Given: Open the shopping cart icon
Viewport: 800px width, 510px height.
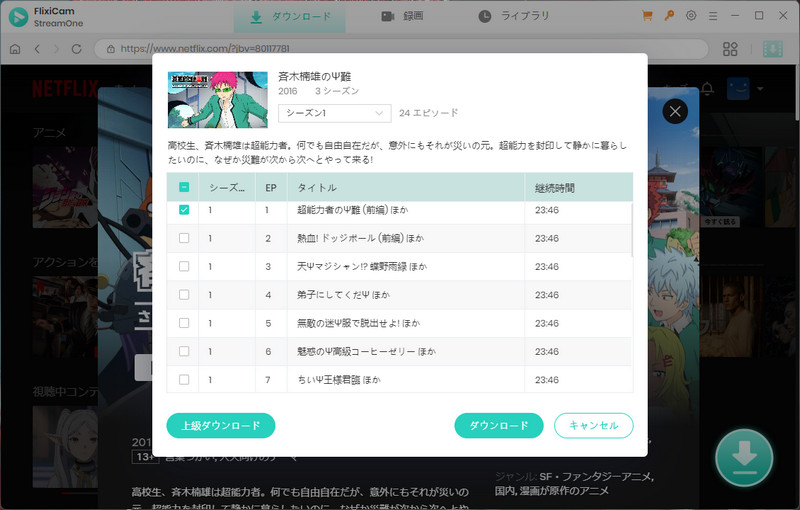Looking at the screenshot, I should (647, 16).
